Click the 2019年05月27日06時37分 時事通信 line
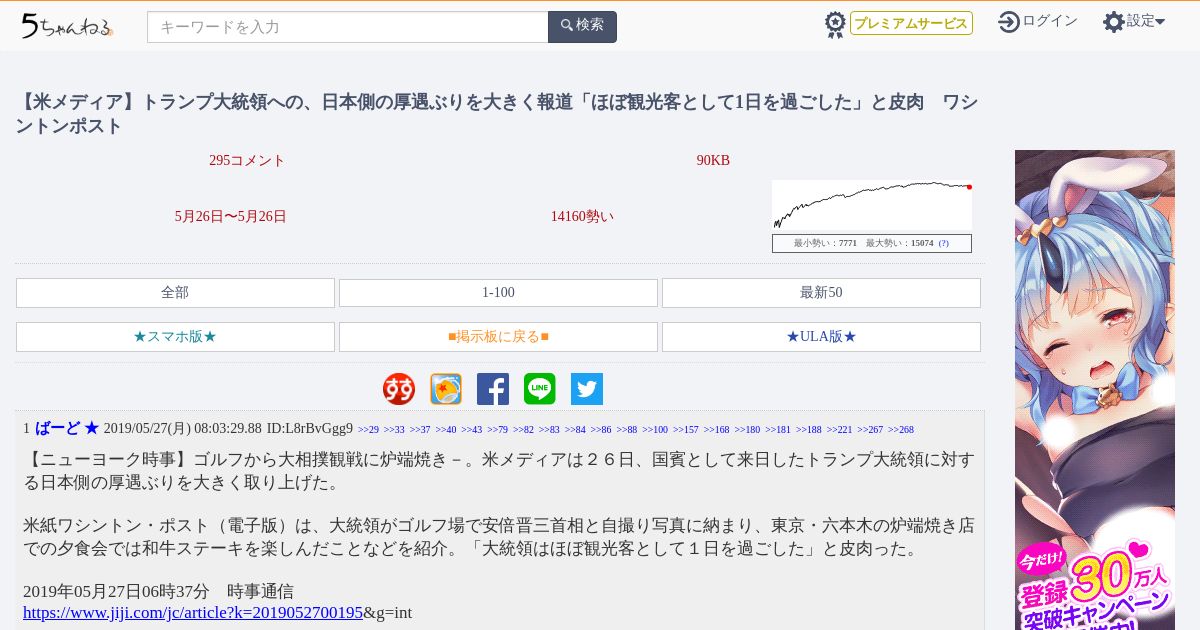The width and height of the screenshot is (1200, 630). (158, 591)
